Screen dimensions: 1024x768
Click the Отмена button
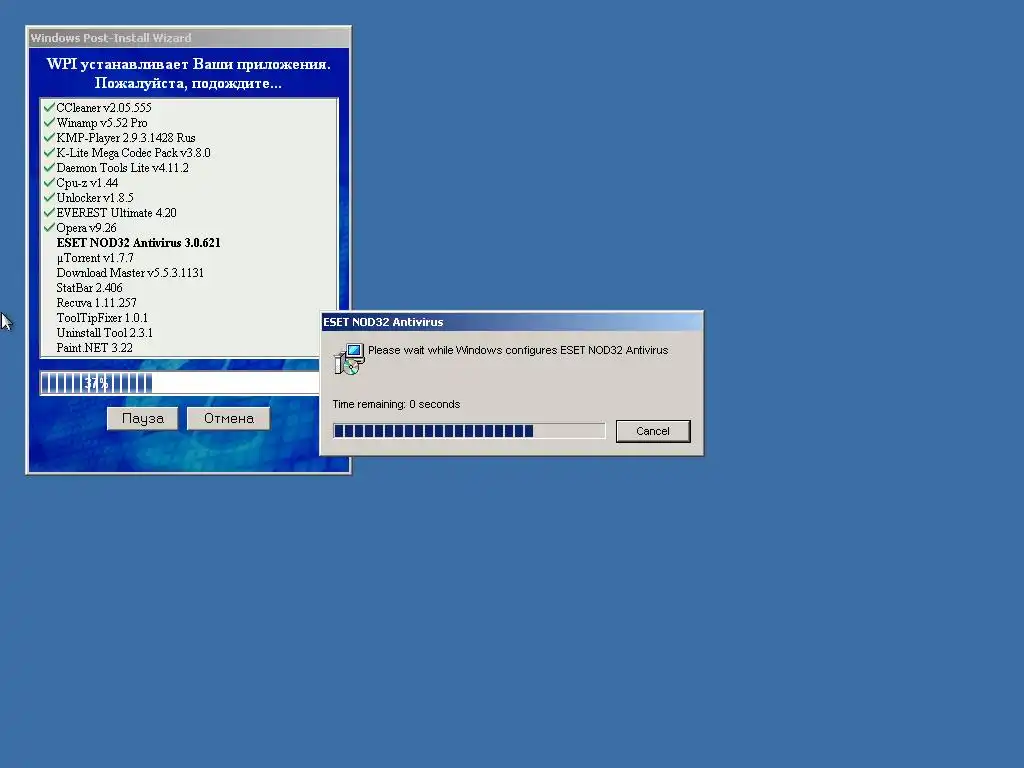229,419
